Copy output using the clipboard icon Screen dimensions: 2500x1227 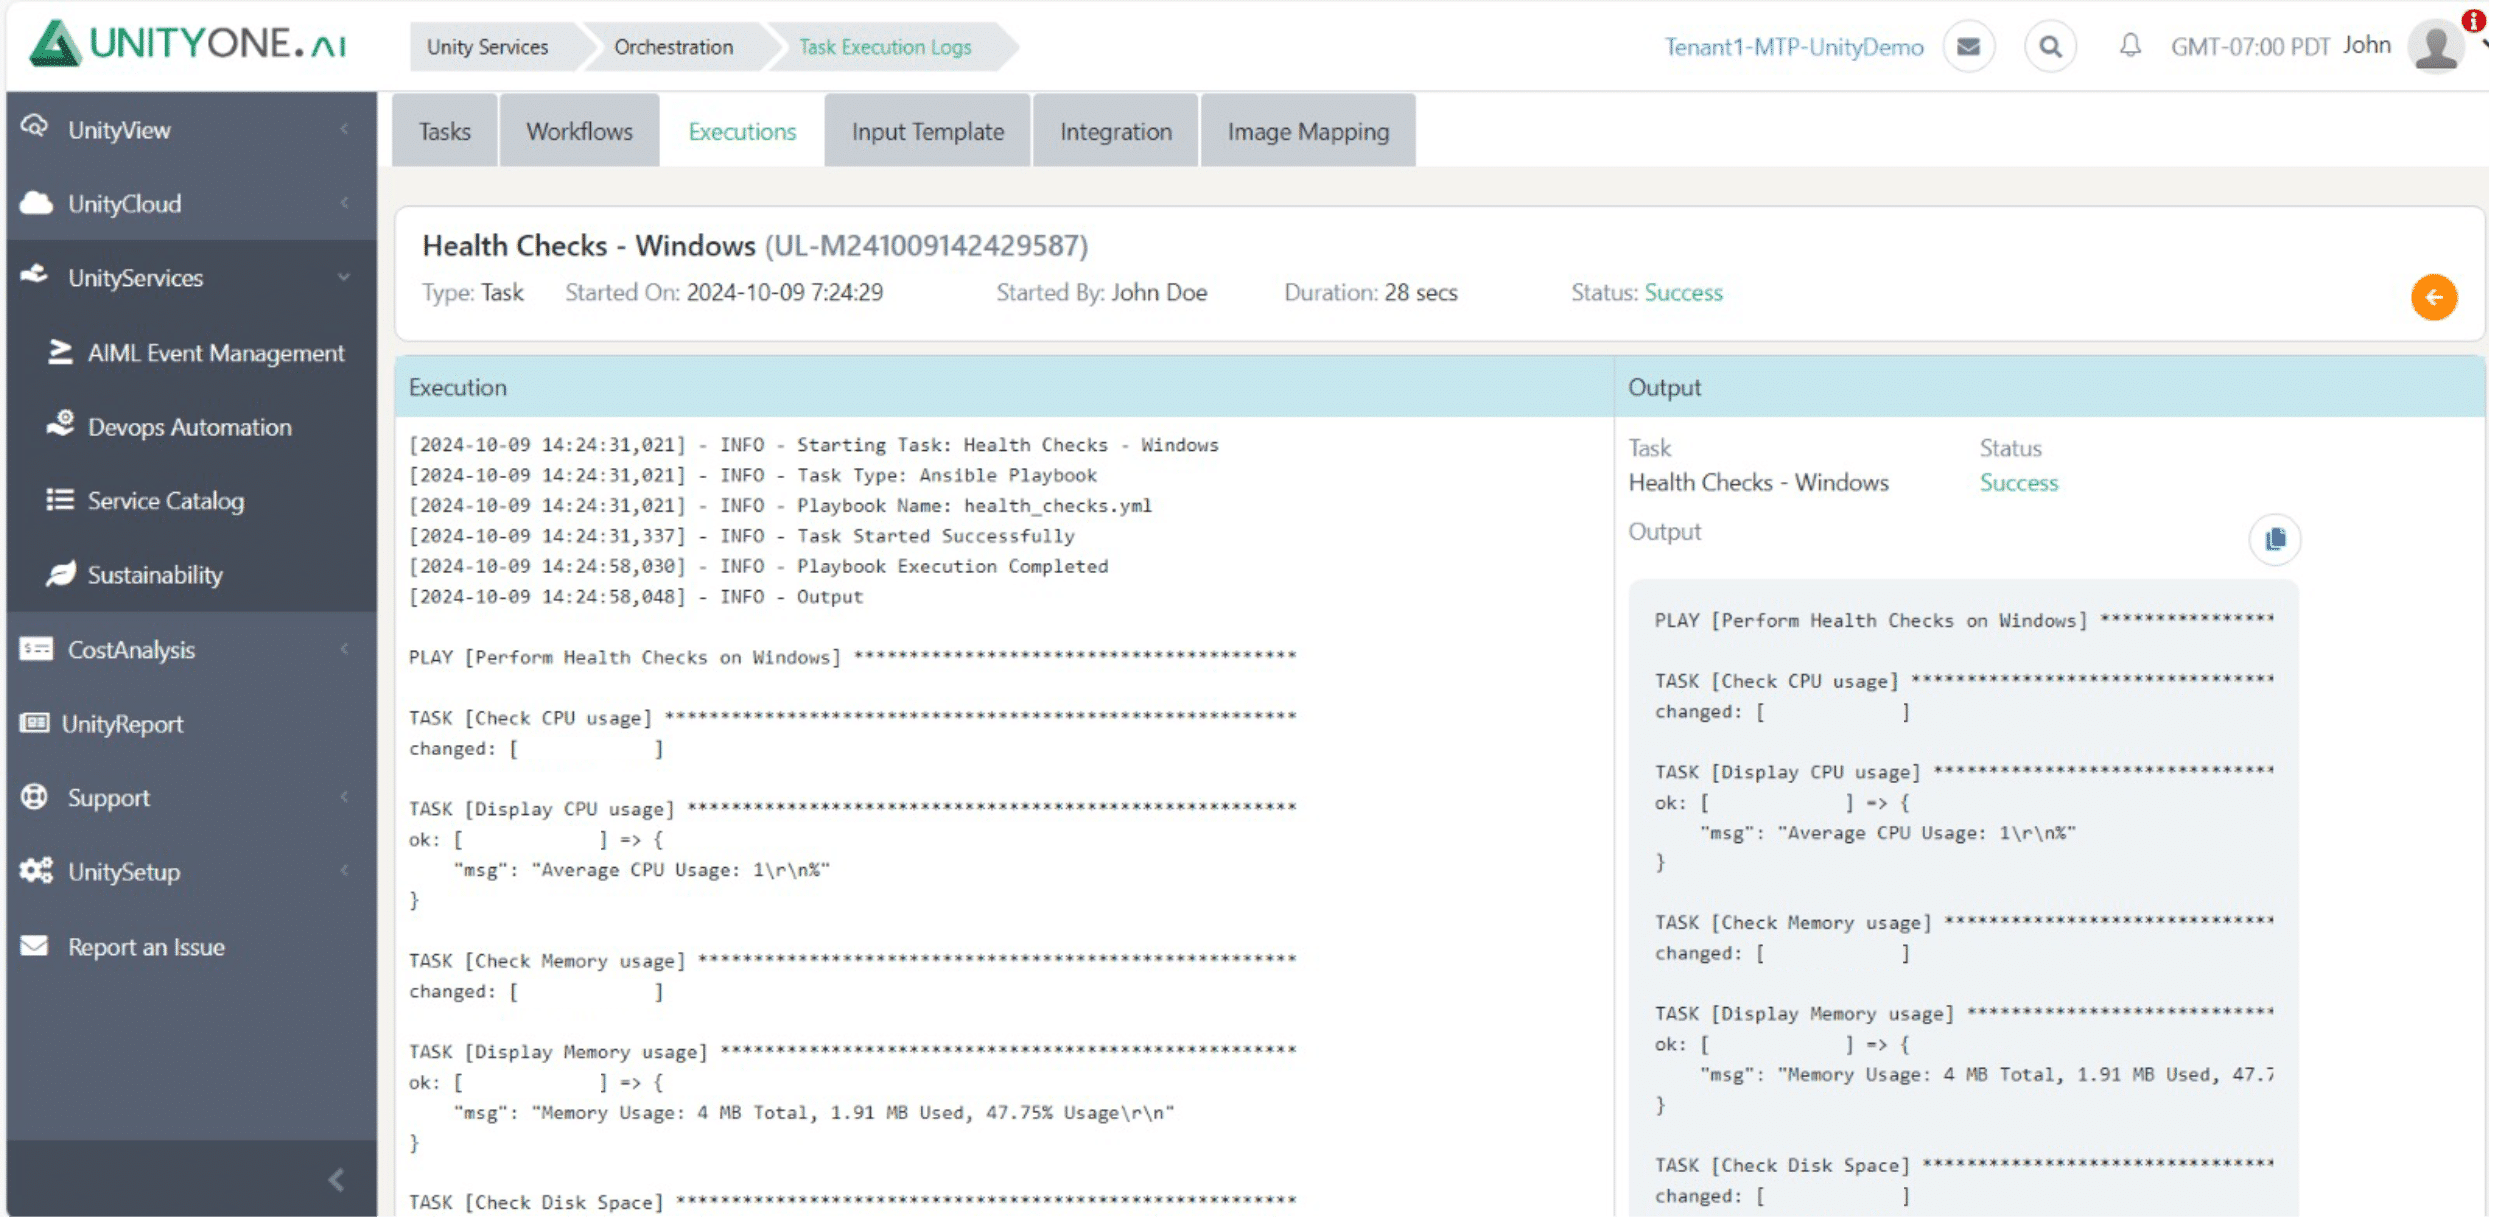[2275, 539]
